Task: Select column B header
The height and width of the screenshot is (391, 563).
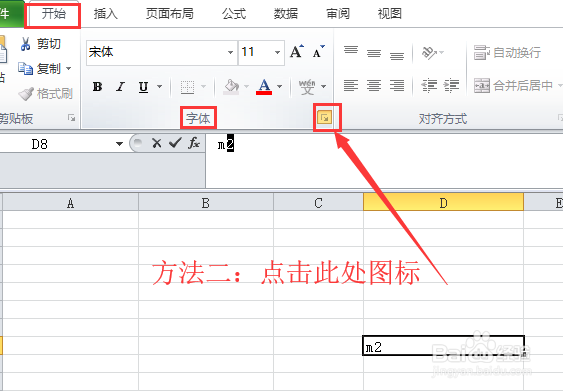Action: click(x=205, y=203)
